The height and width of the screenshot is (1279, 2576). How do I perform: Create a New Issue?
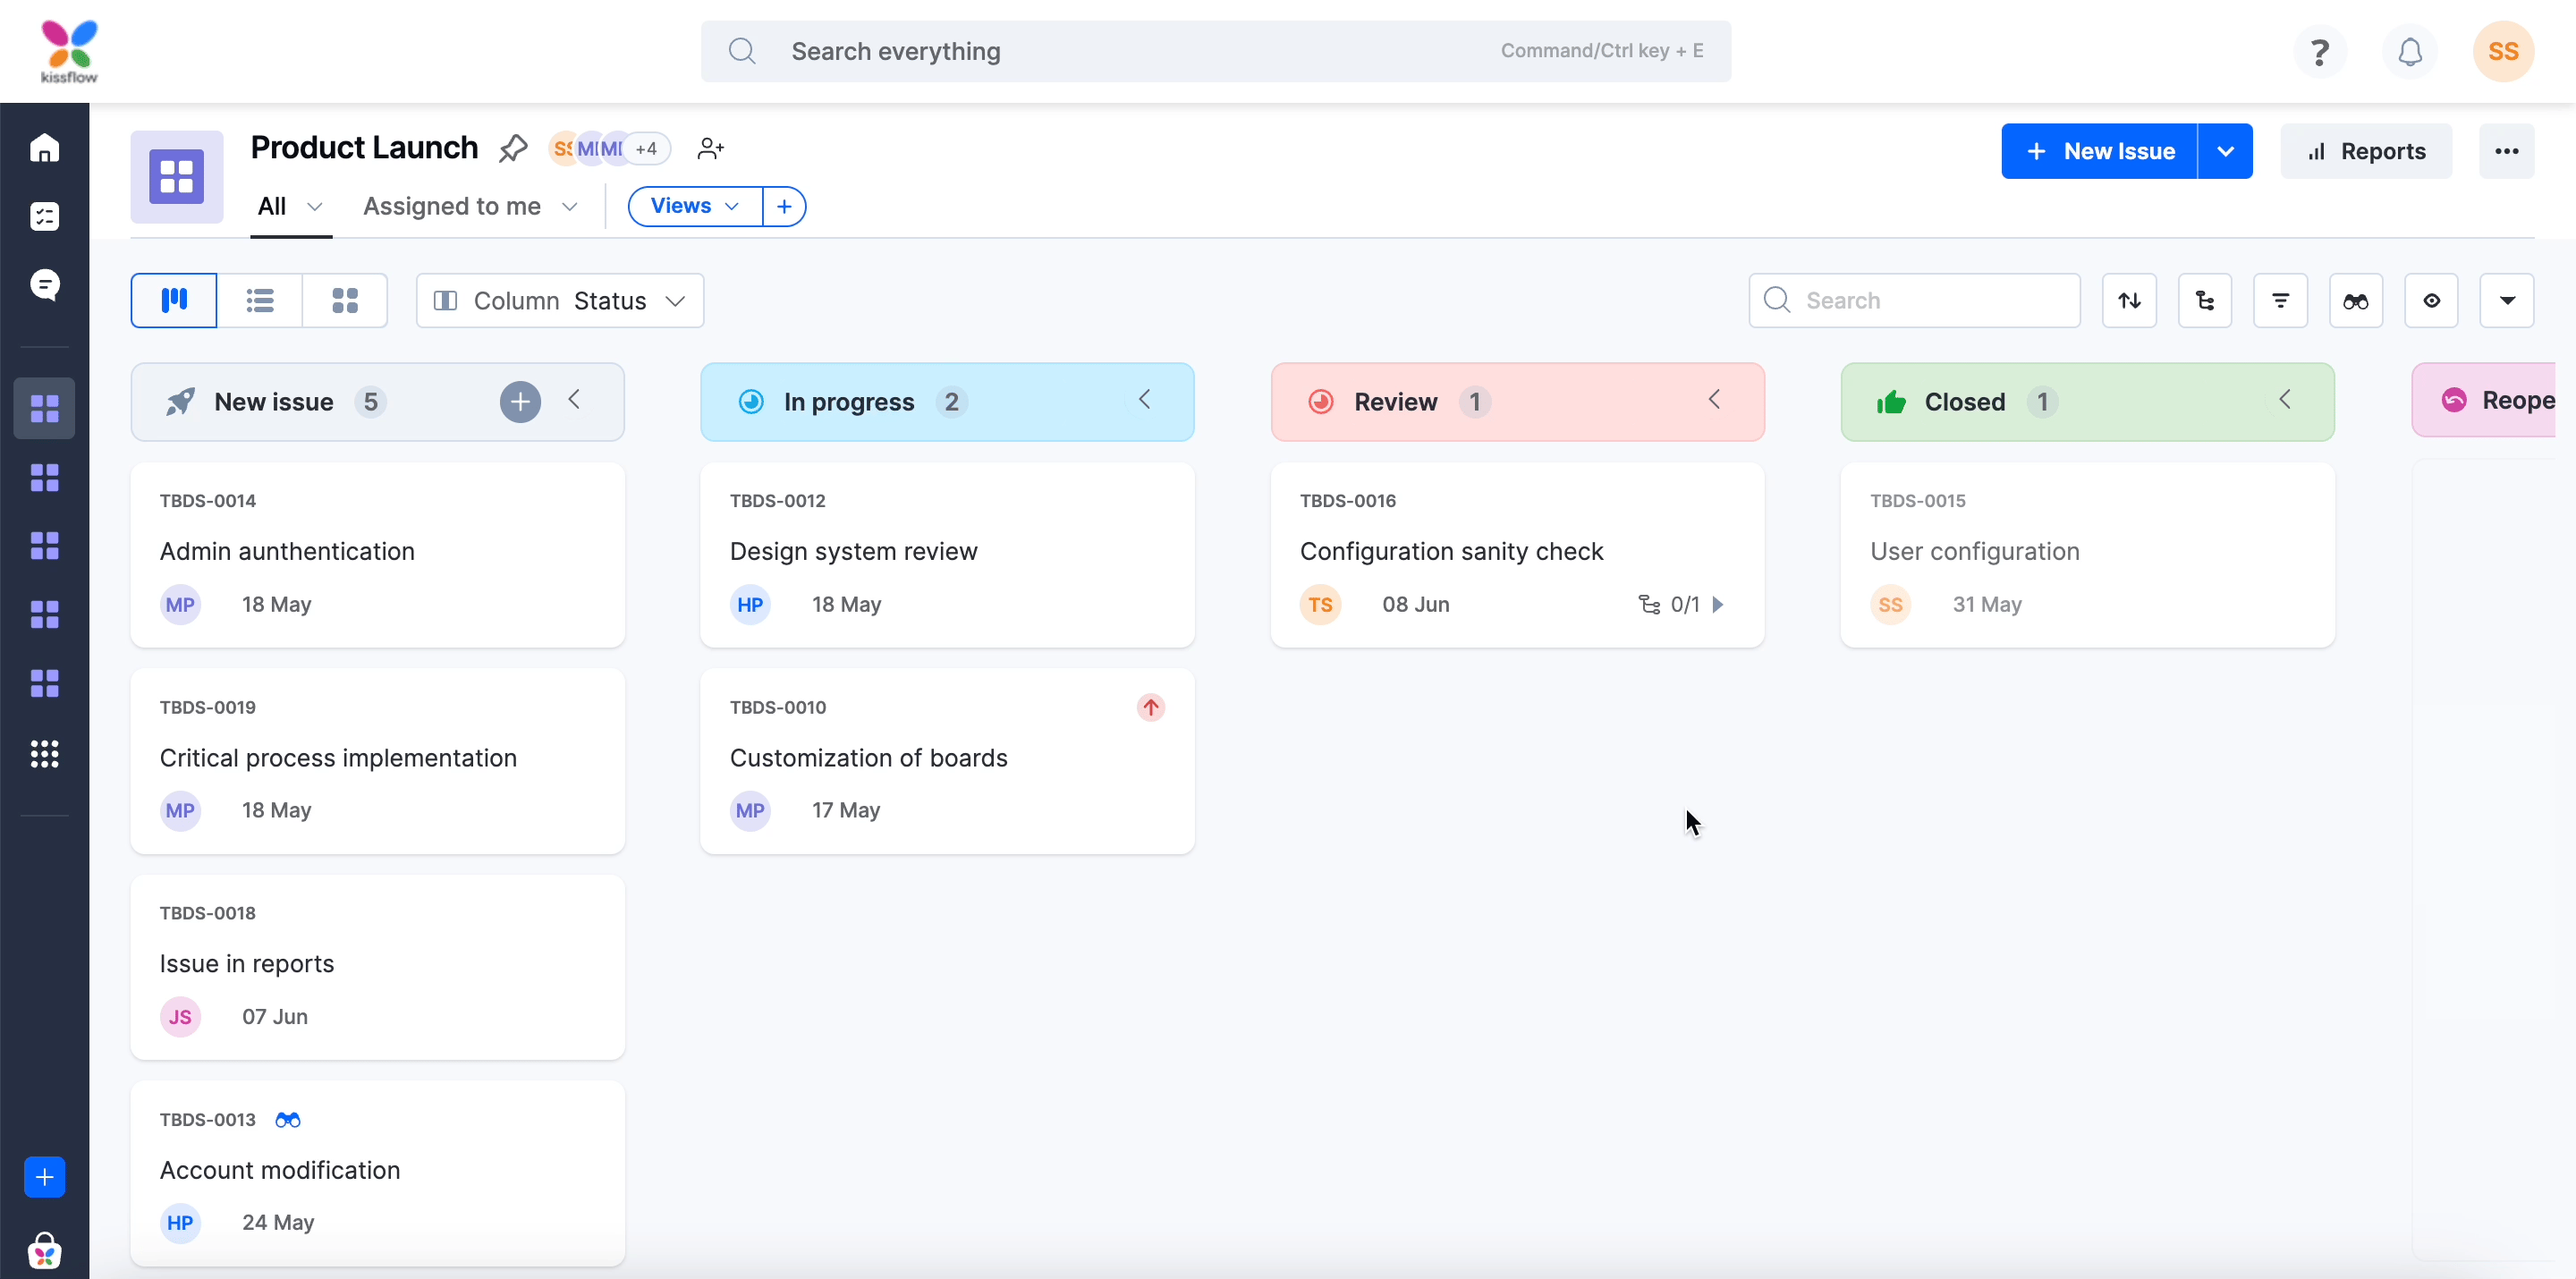(x=2099, y=151)
